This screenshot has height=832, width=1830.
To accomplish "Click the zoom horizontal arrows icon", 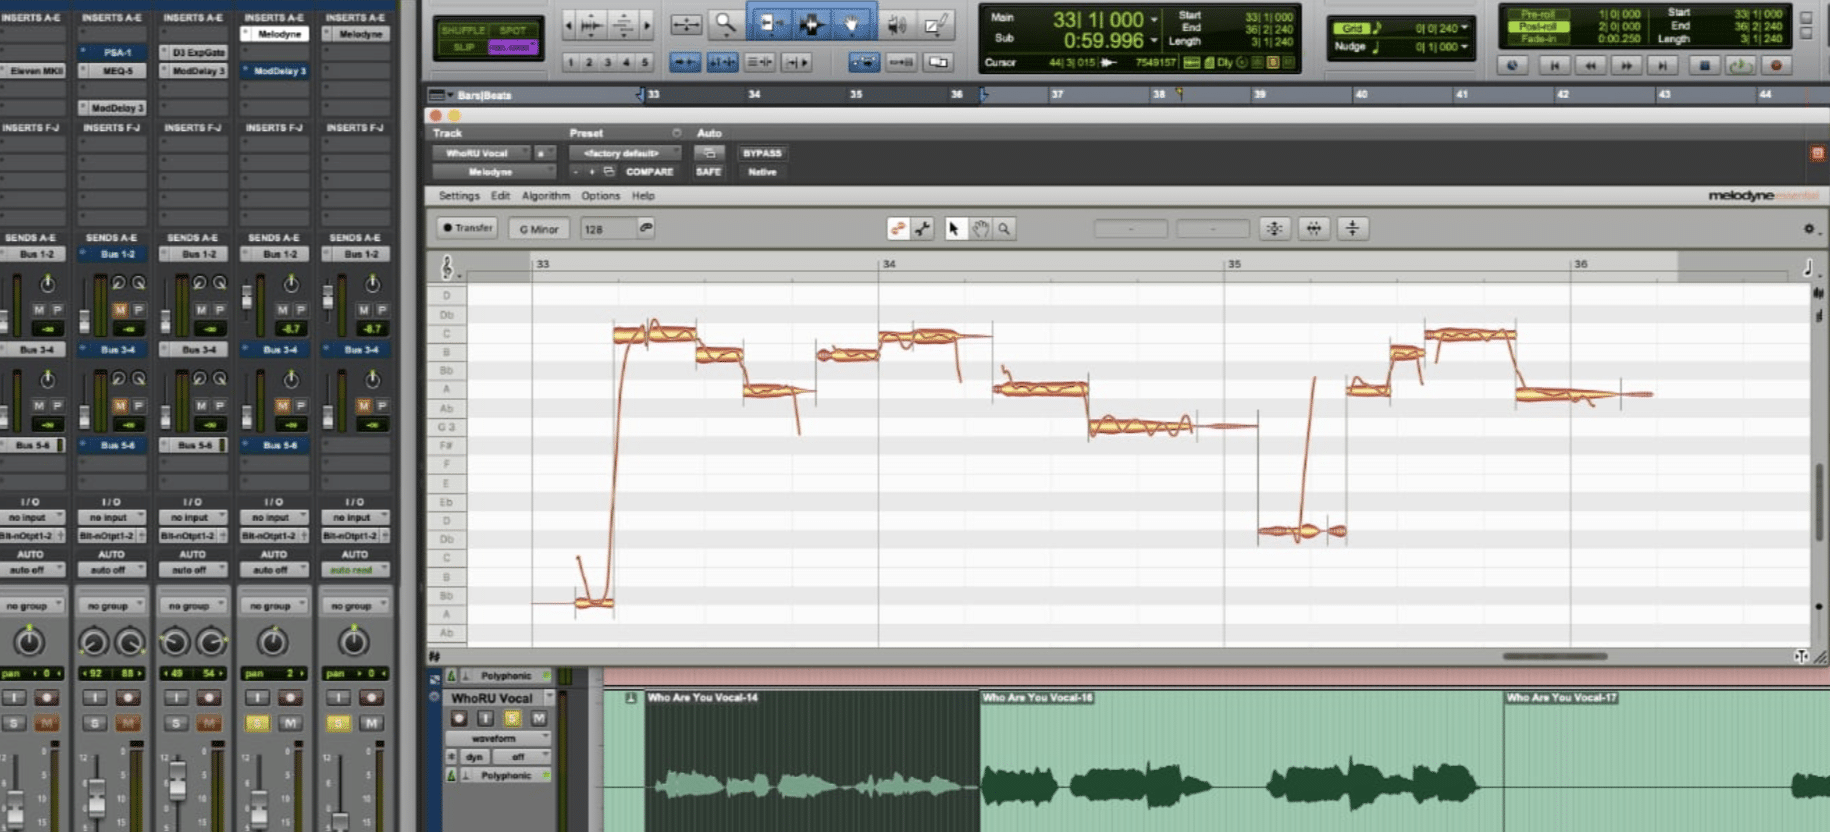I will click(x=686, y=24).
